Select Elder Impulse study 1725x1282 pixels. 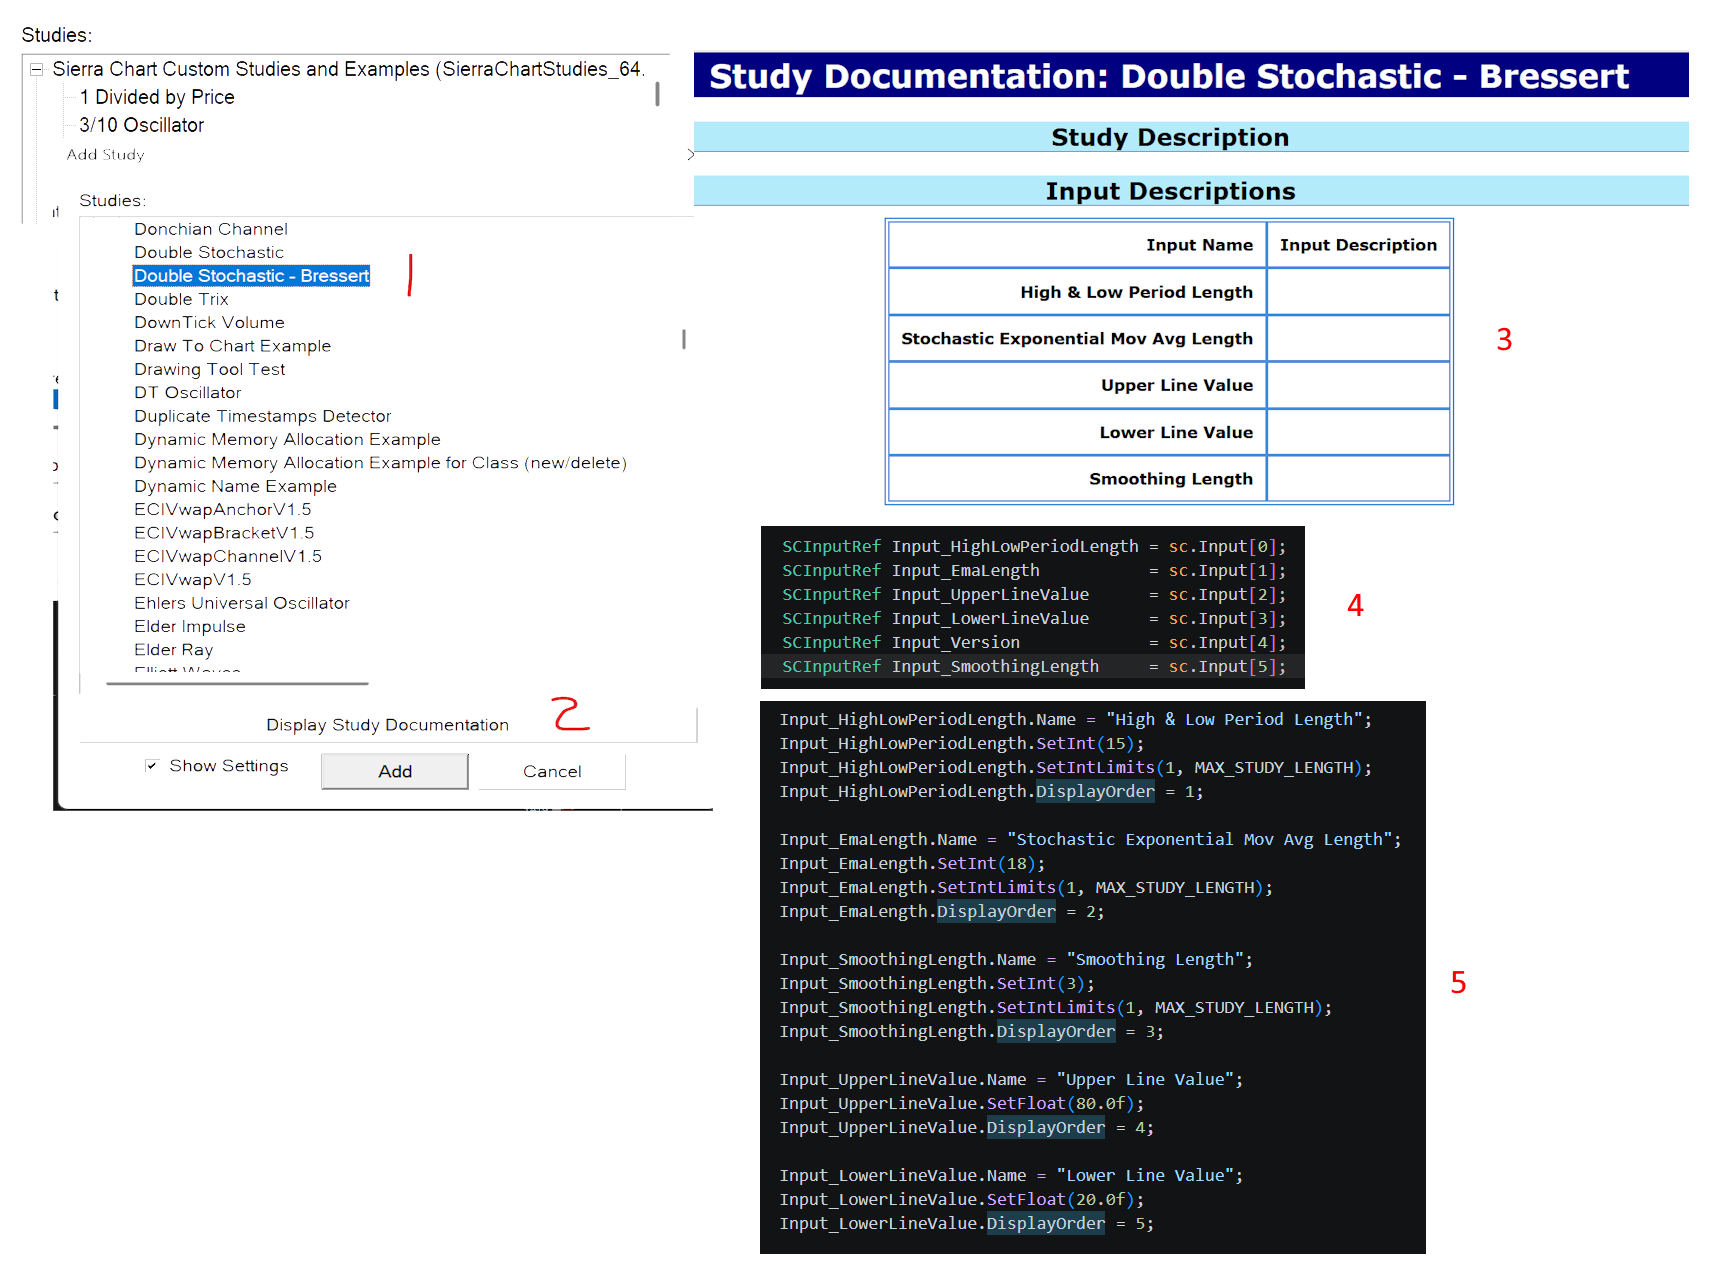point(190,626)
